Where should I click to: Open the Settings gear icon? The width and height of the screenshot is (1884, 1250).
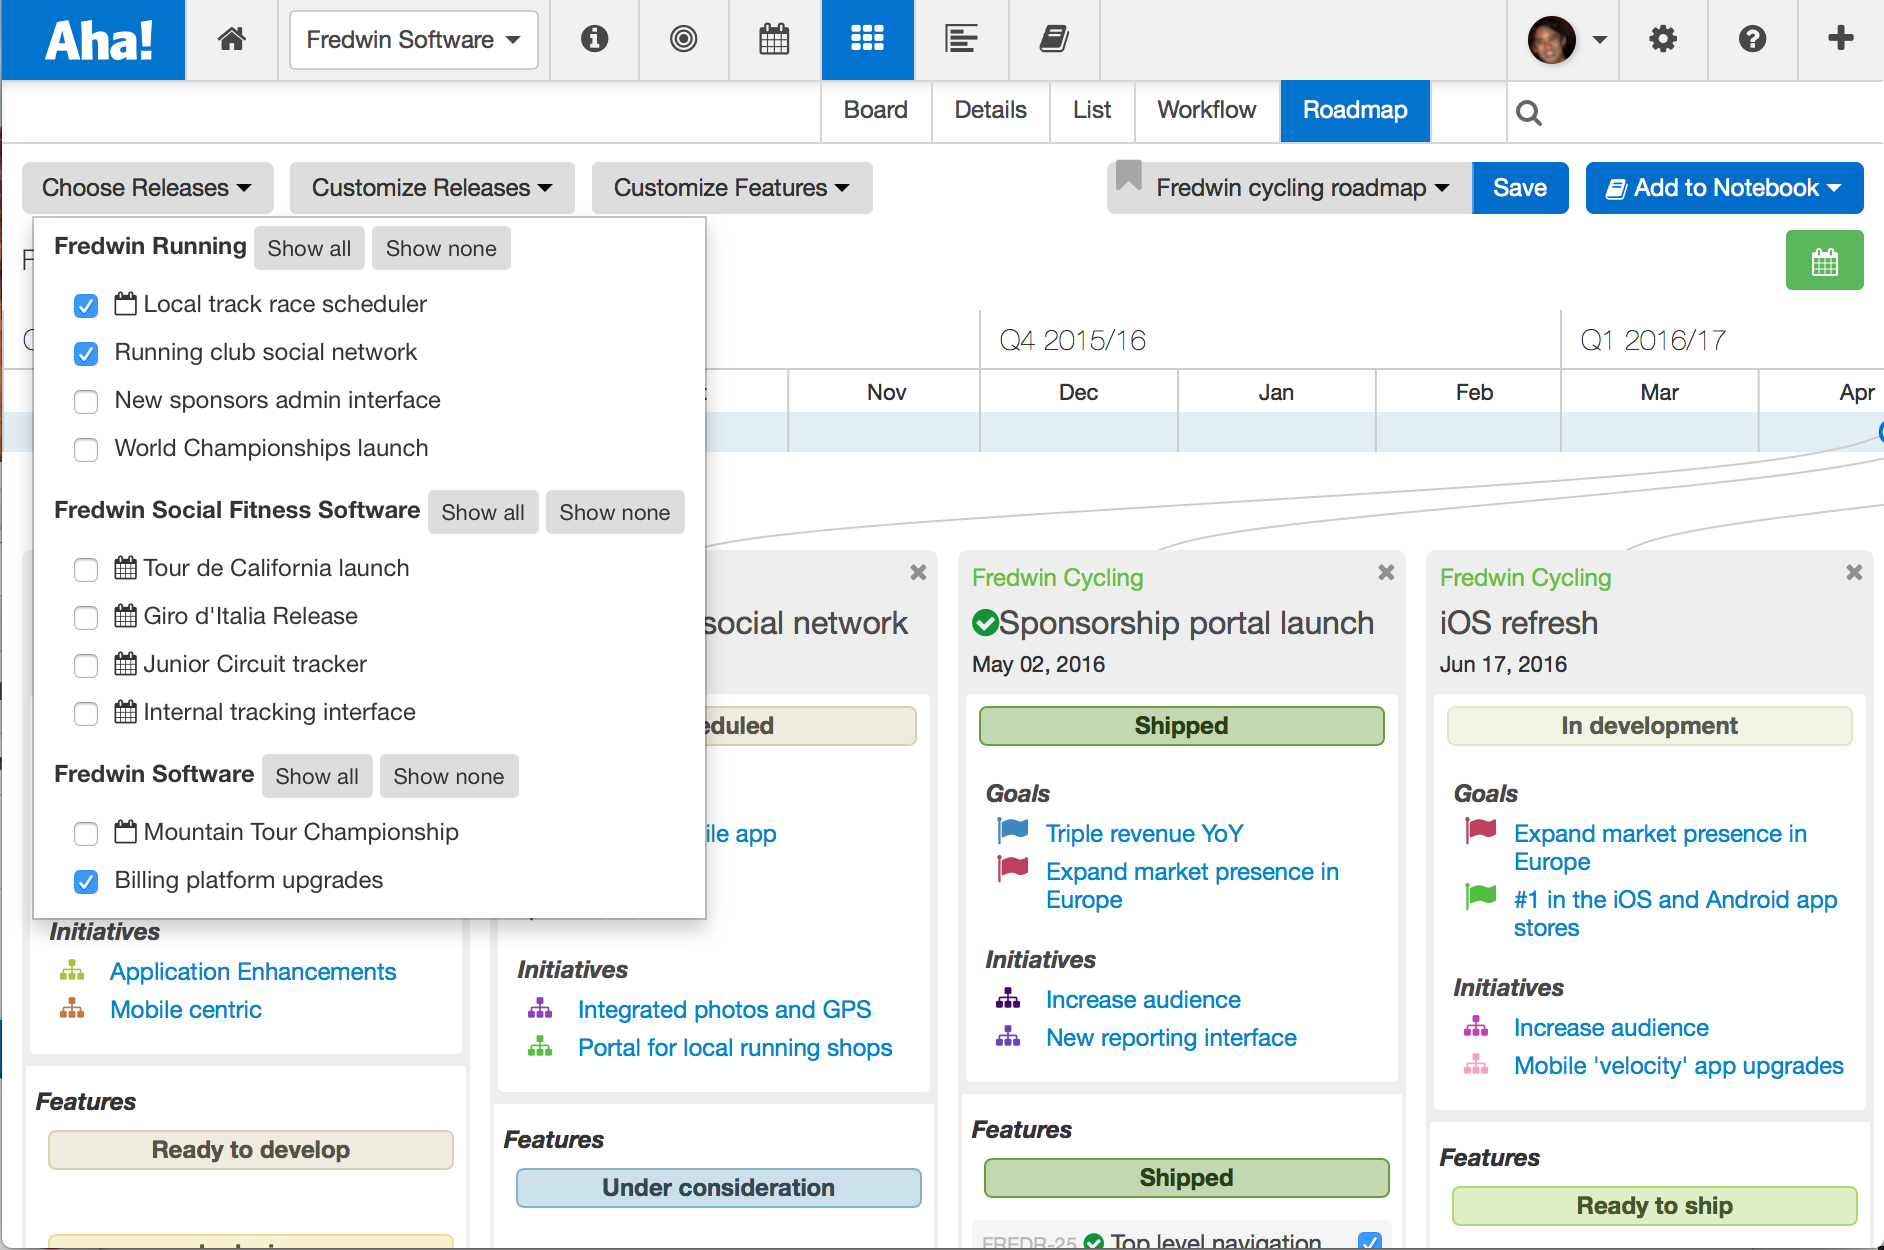point(1663,39)
